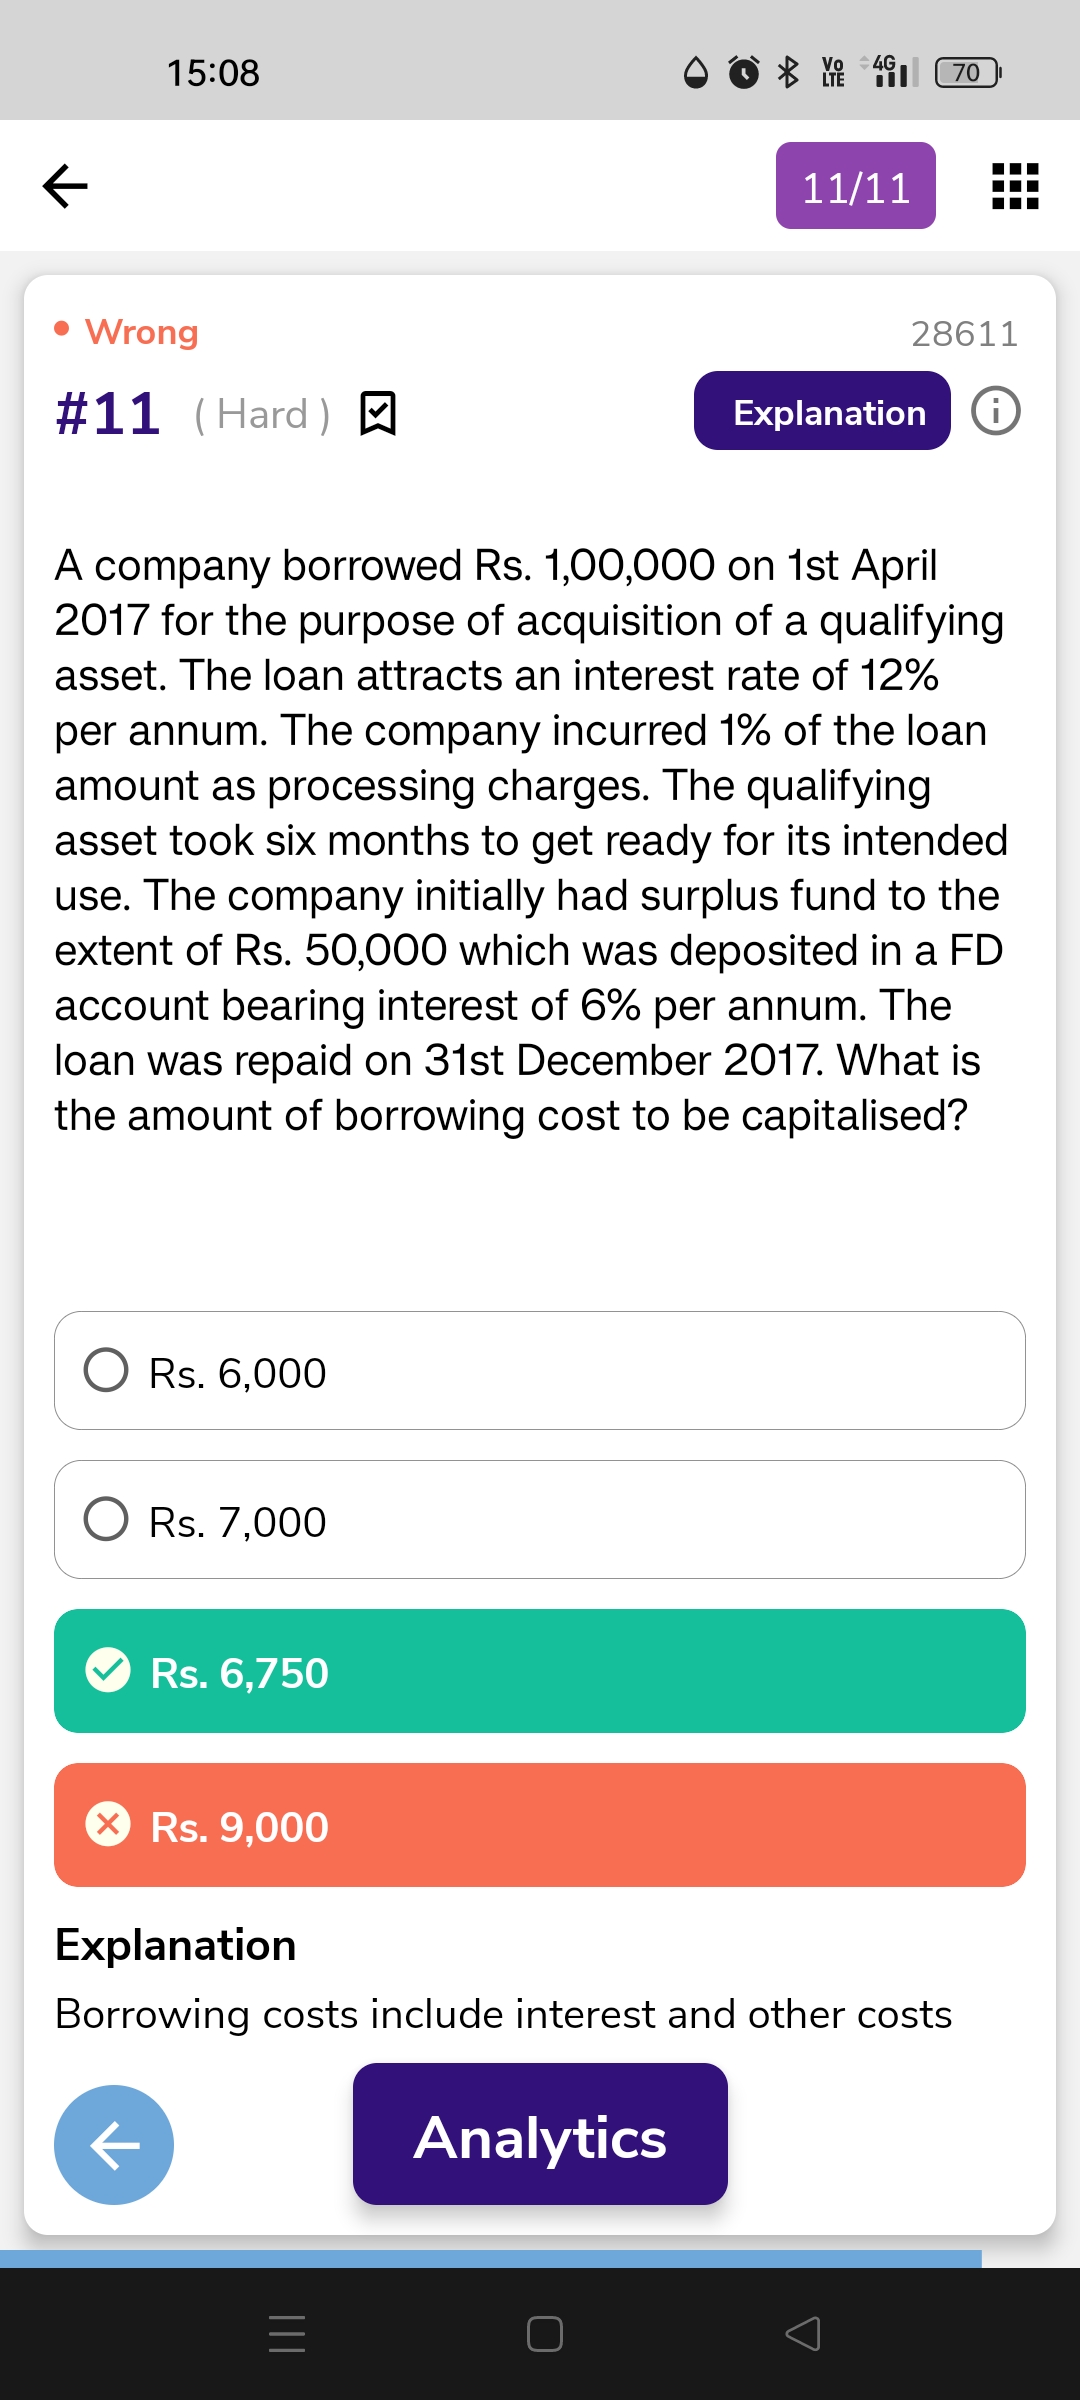Tap the correct answer Rs. 6,750
The width and height of the screenshot is (1080, 2400).
click(539, 1671)
